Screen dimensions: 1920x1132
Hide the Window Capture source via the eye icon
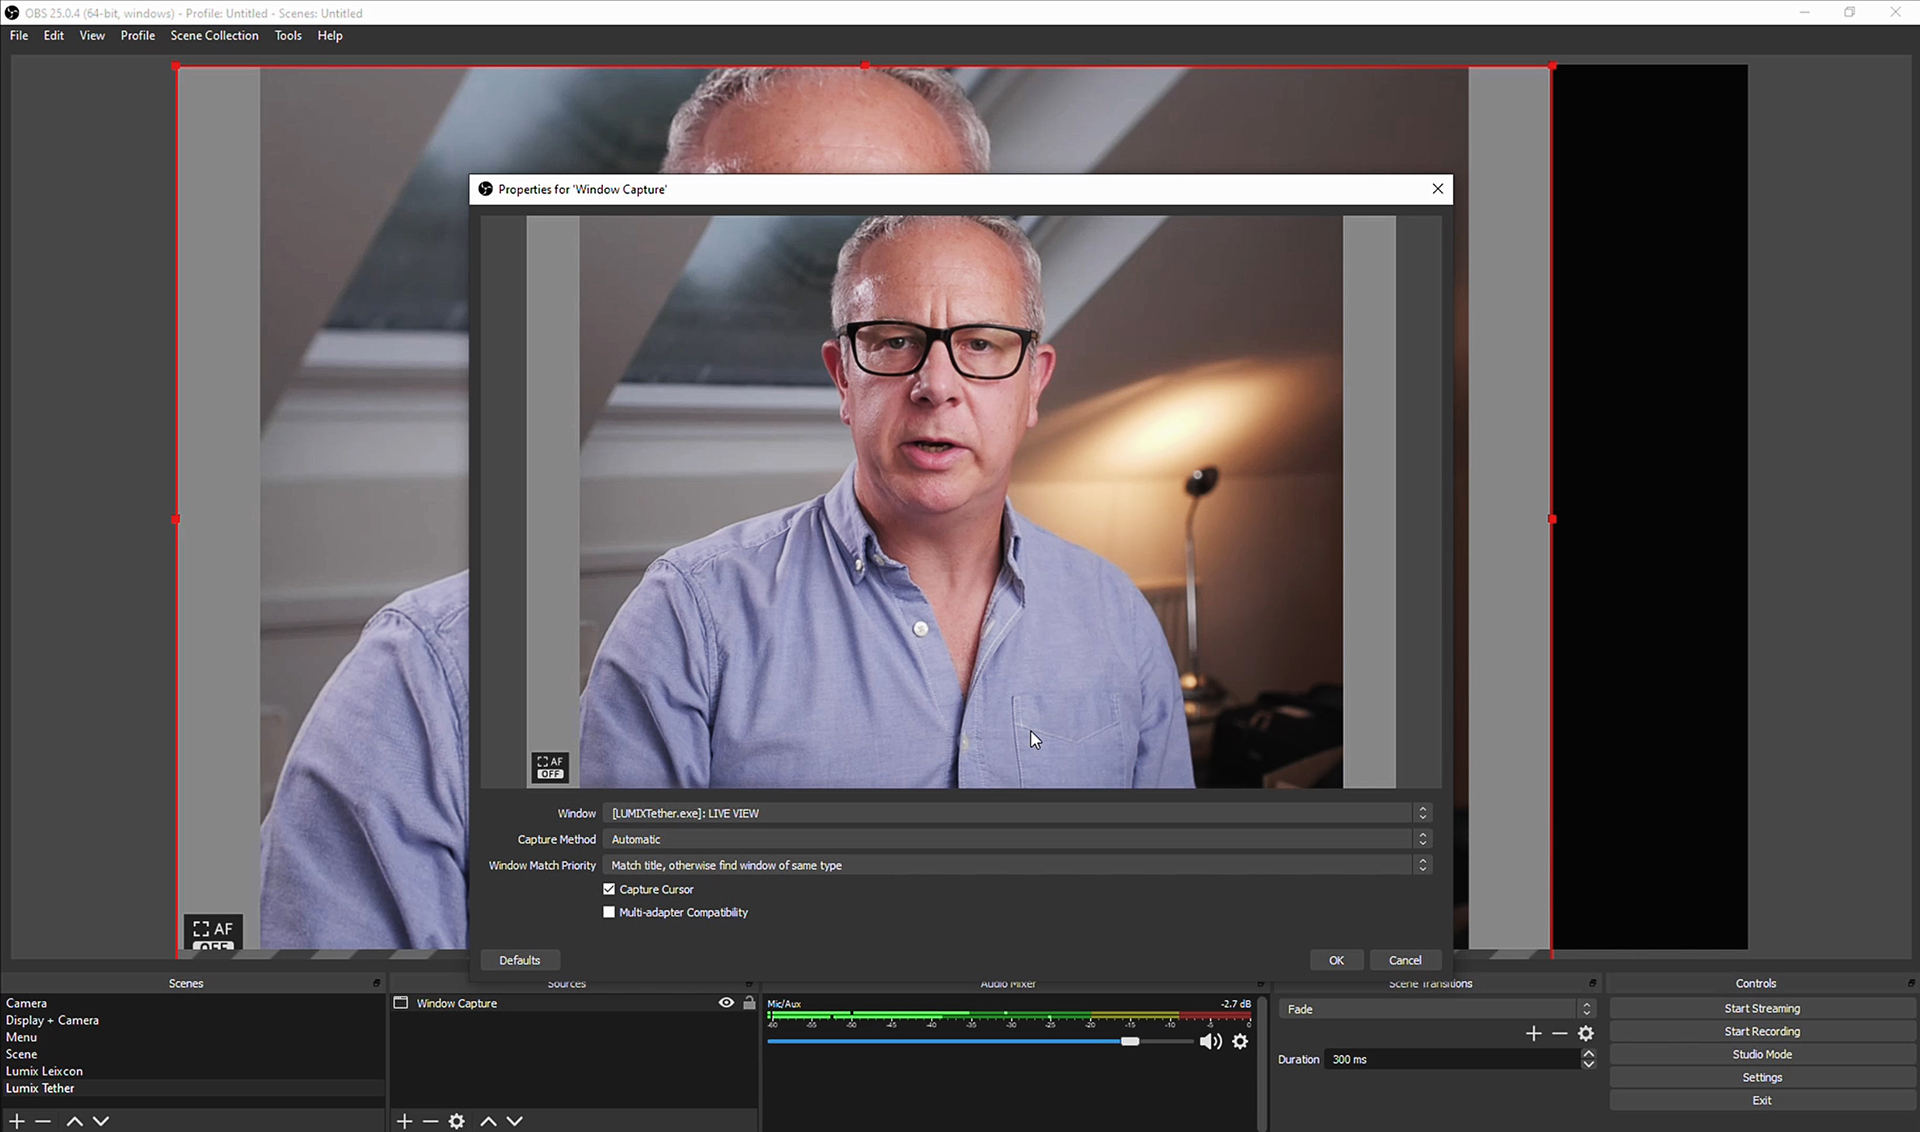(x=726, y=1003)
